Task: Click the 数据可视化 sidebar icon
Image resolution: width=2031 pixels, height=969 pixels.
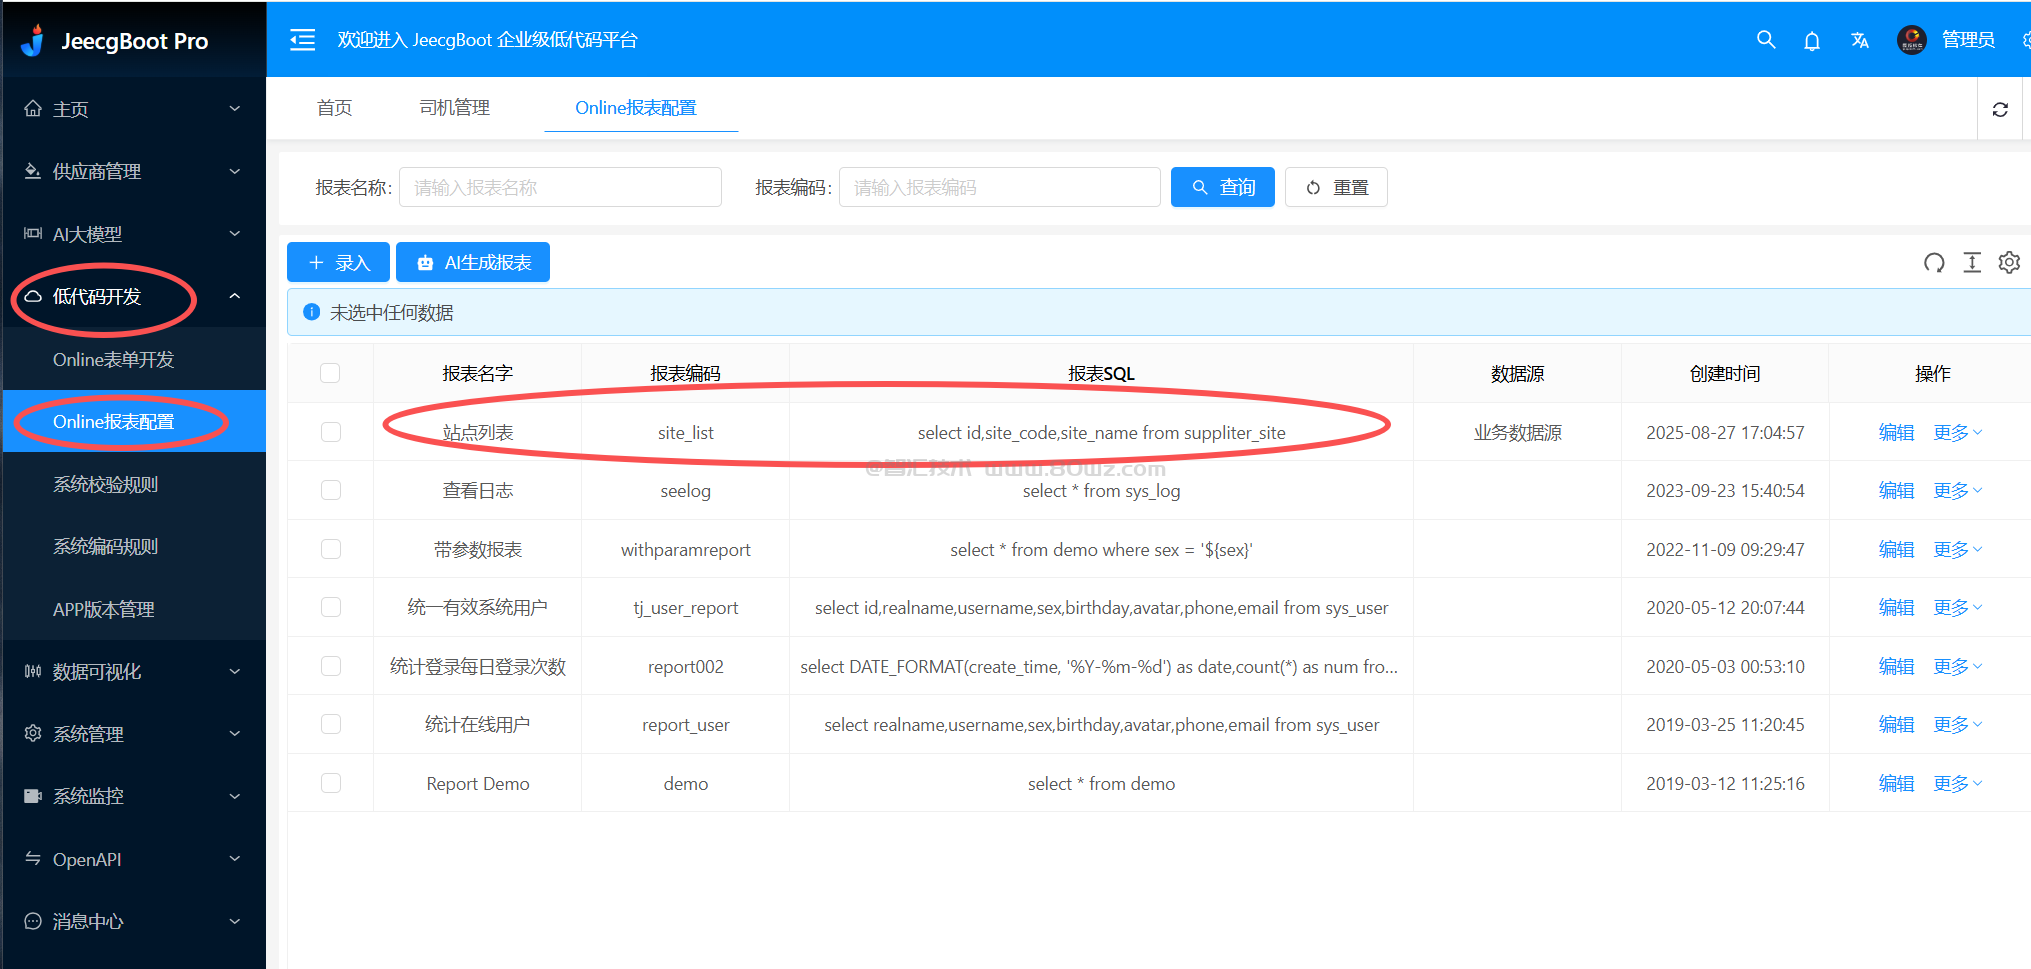Action: pos(33,671)
